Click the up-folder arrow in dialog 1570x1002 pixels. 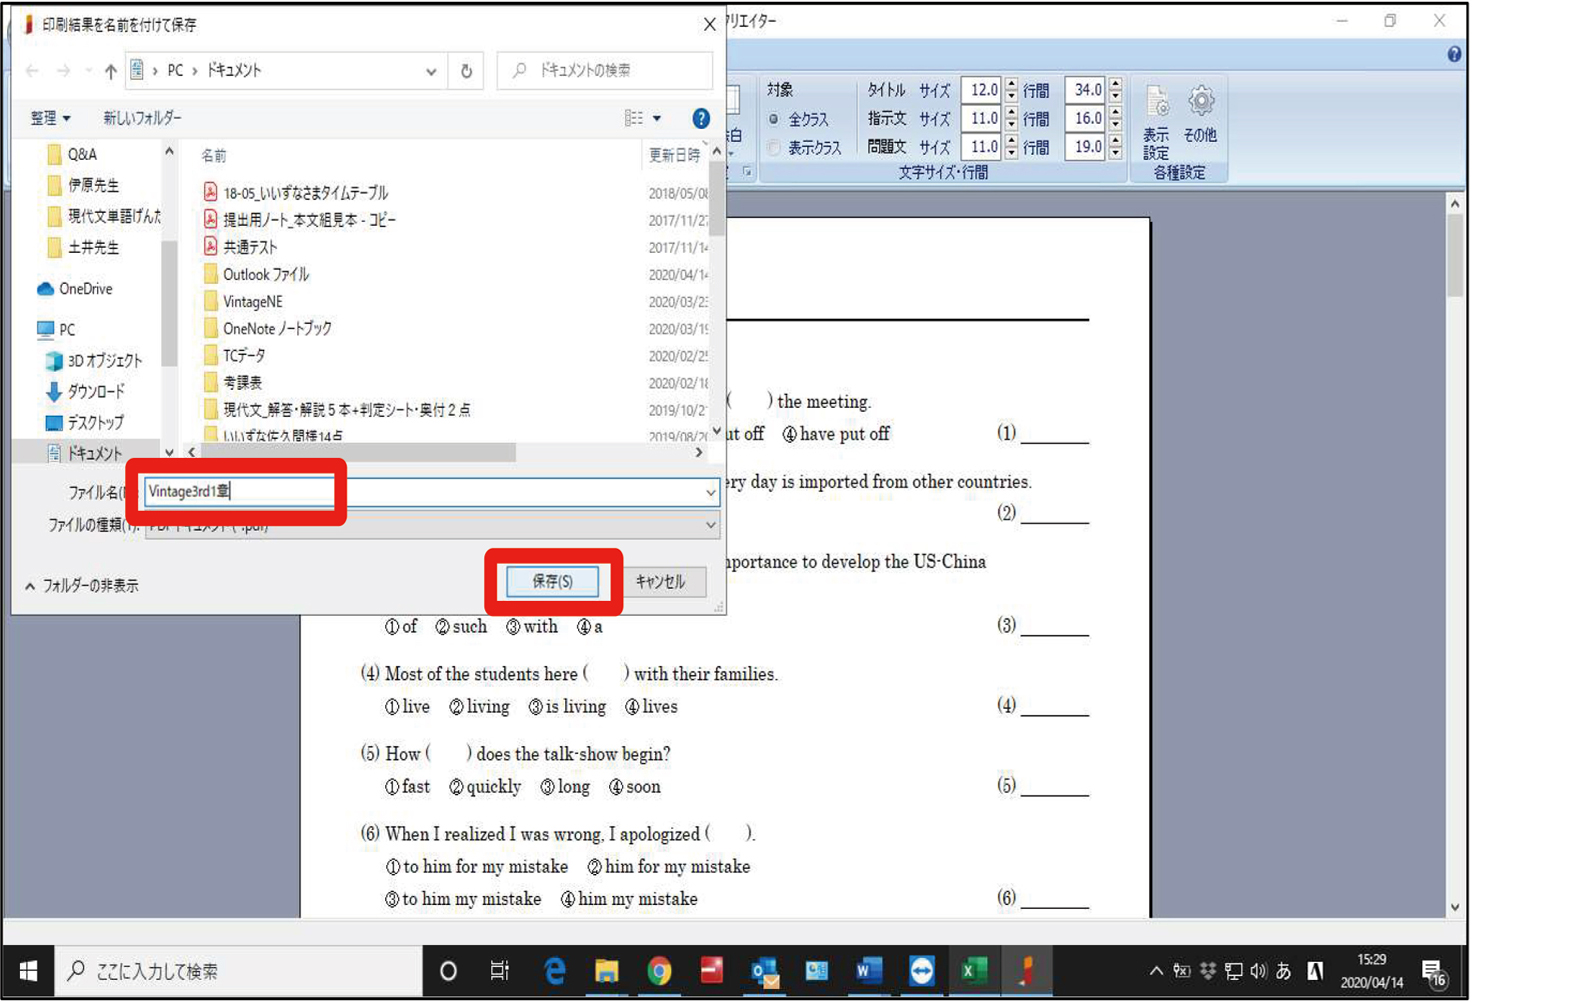pos(110,71)
